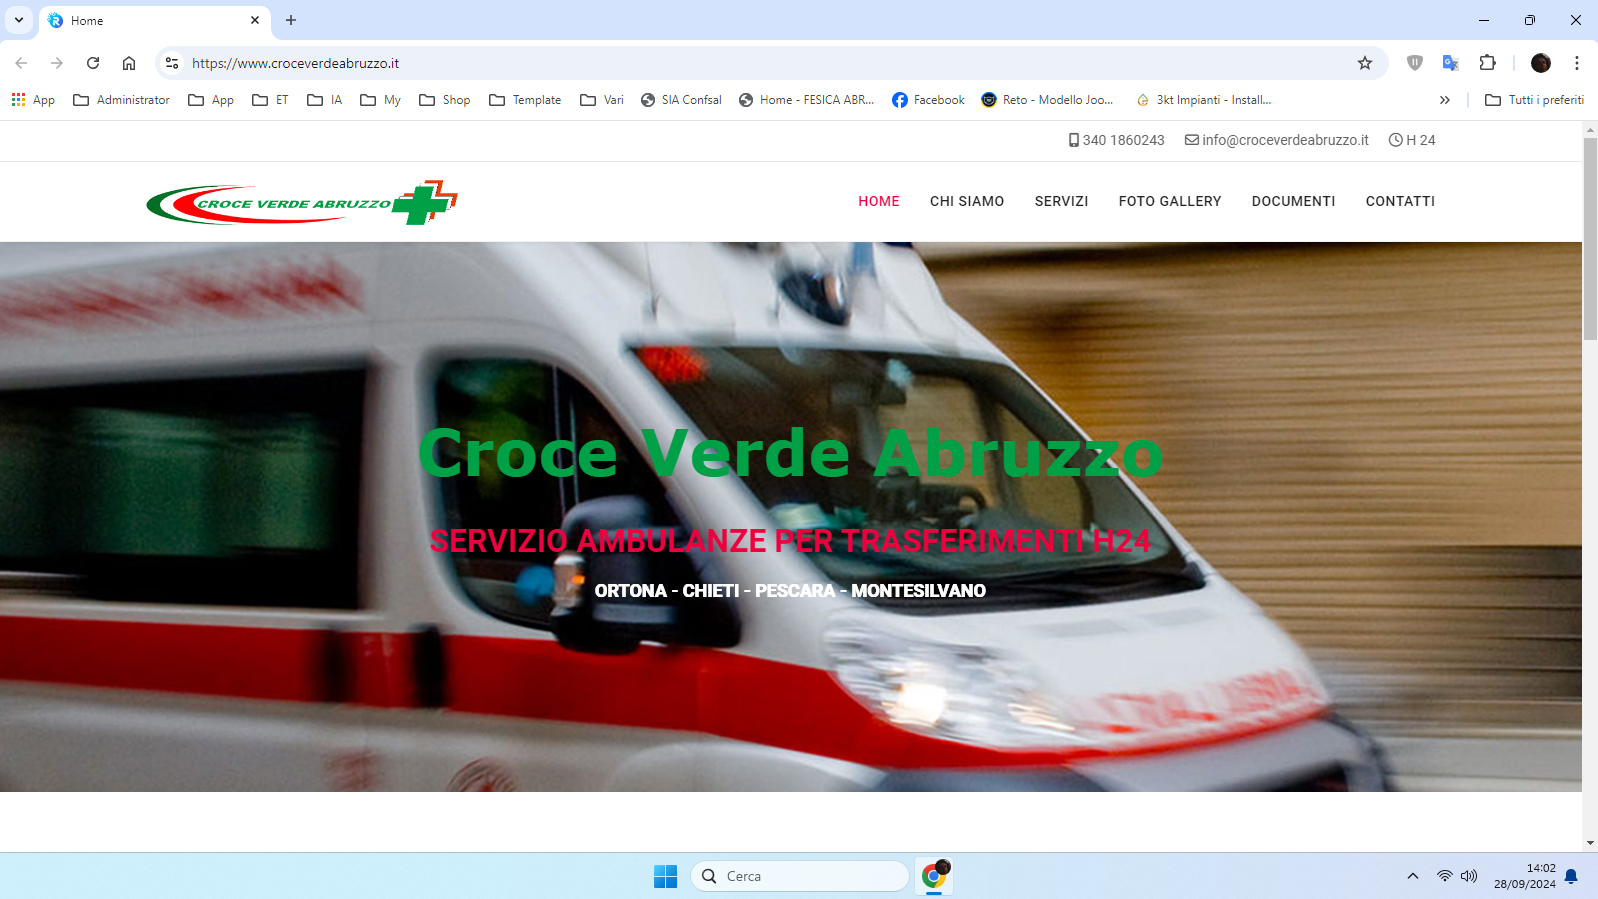1598x899 pixels.
Task: Open the CONTATTI menu item
Action: [x=1400, y=201]
